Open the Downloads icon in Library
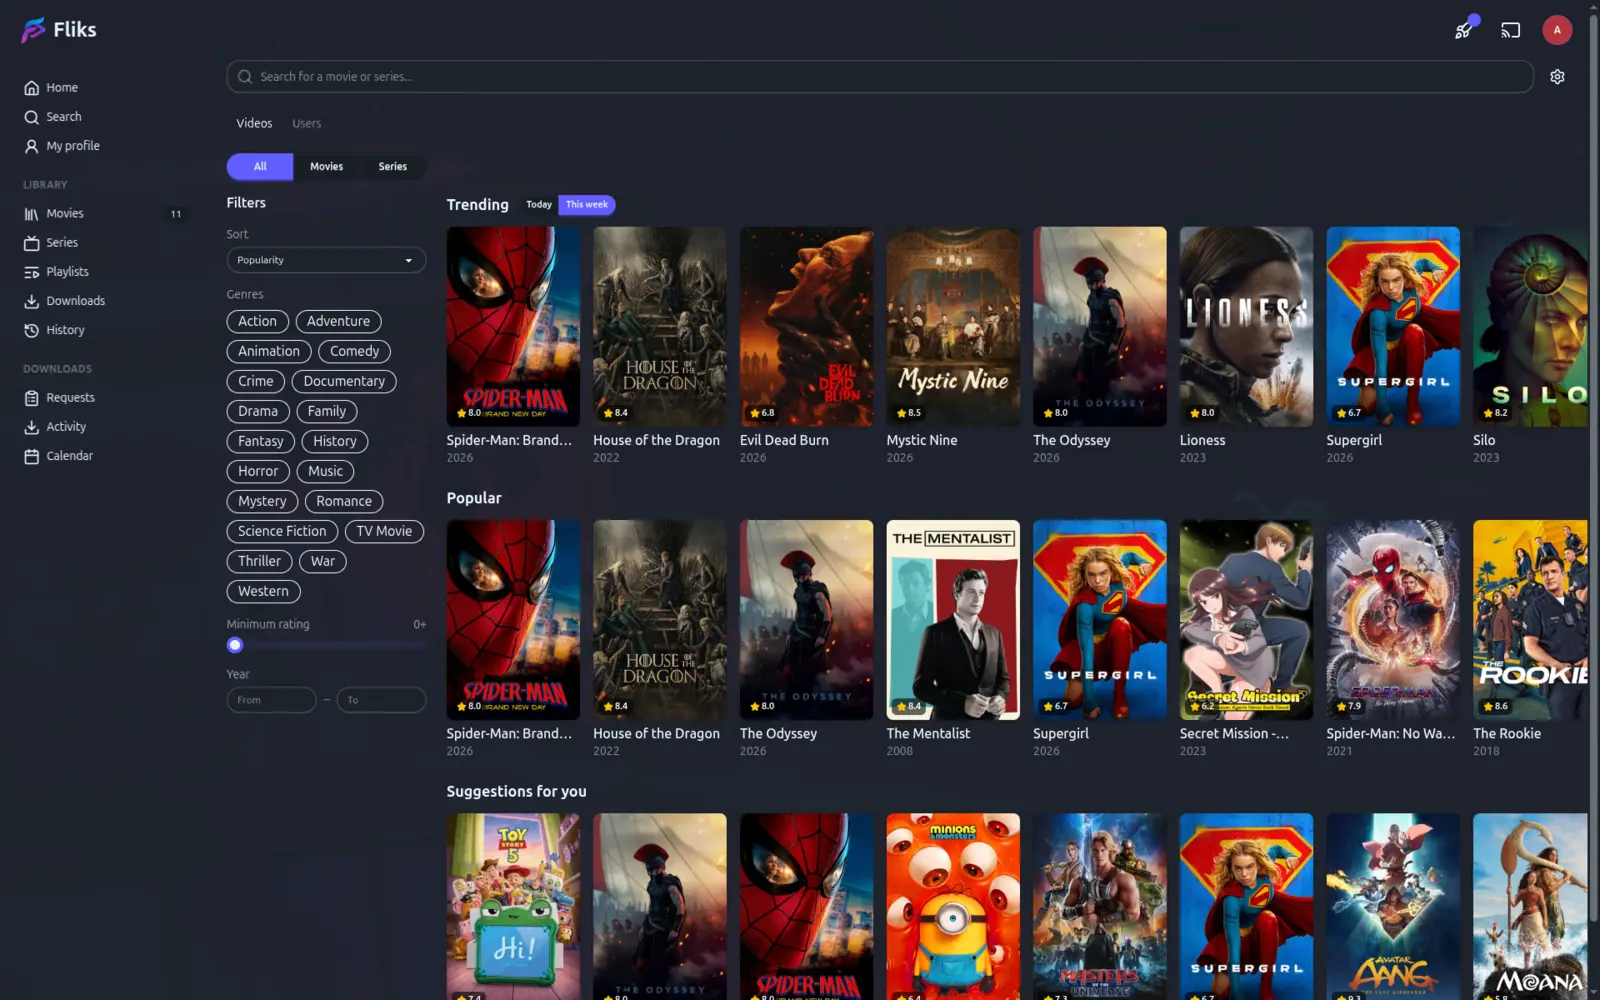The width and height of the screenshot is (1600, 1000). [x=32, y=301]
